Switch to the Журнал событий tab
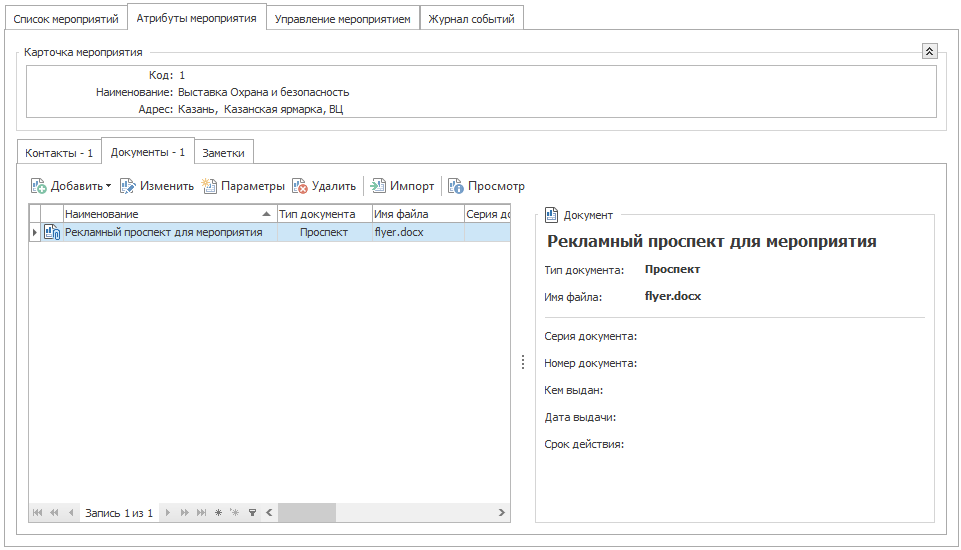The height and width of the screenshot is (550, 961). coord(471,19)
